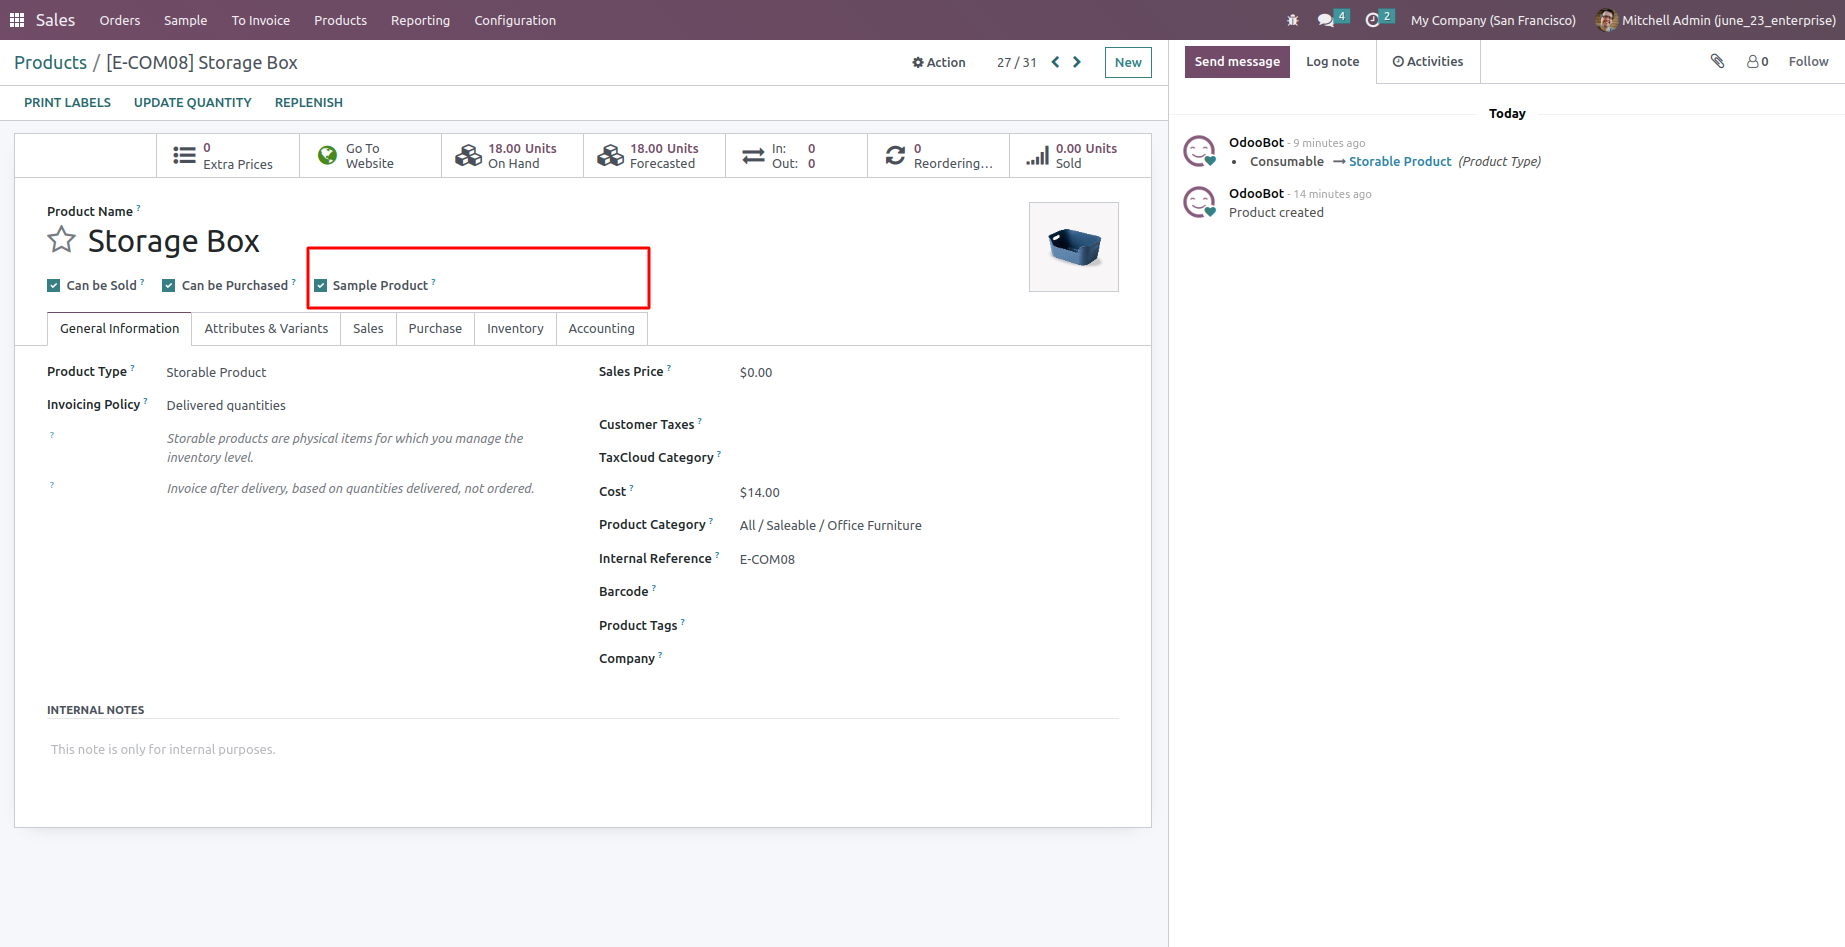Click Follow button
The image size is (1845, 947).
[1808, 62]
